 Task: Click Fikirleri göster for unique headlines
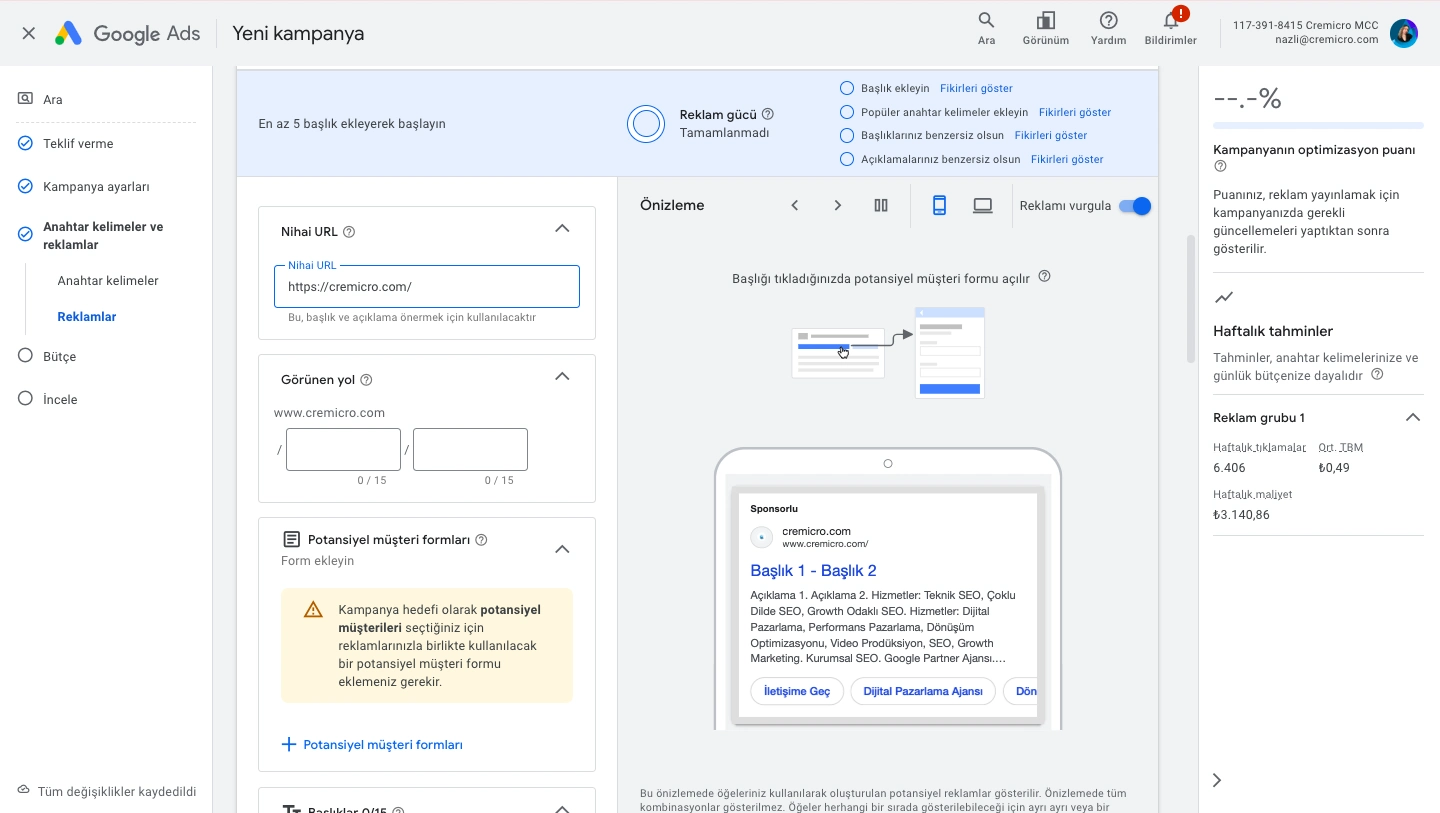(x=1051, y=135)
